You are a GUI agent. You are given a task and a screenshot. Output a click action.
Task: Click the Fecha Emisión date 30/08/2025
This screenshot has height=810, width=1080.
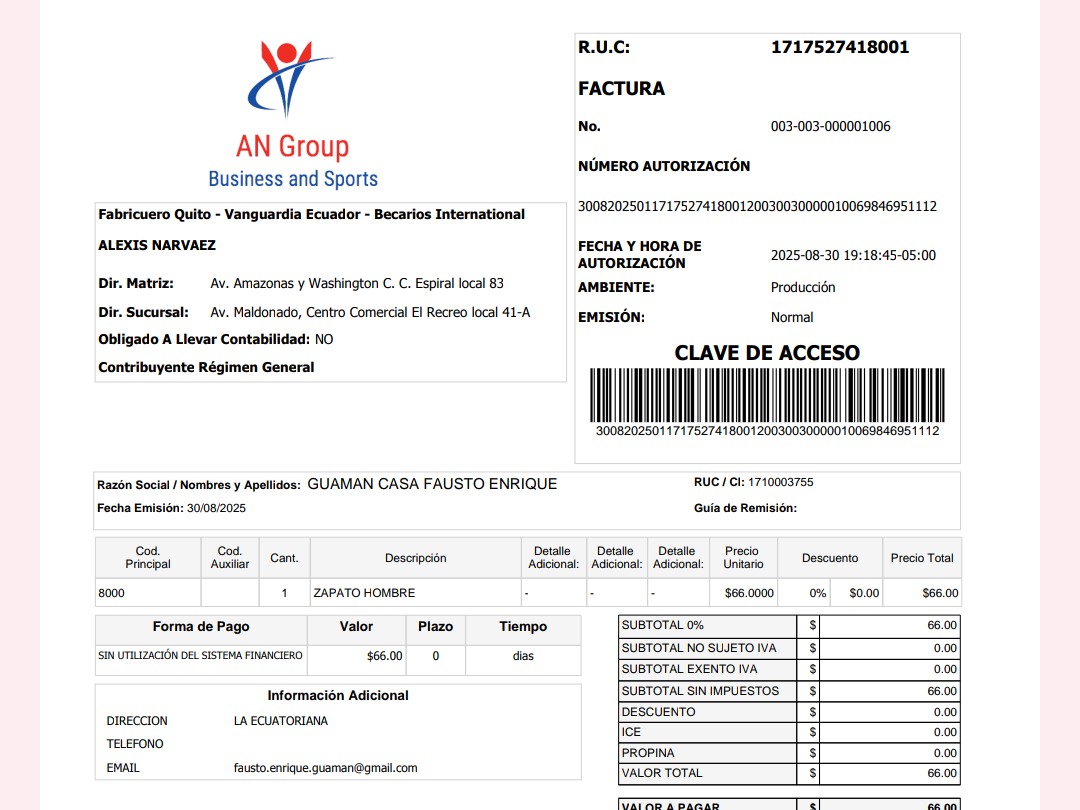click(x=216, y=508)
